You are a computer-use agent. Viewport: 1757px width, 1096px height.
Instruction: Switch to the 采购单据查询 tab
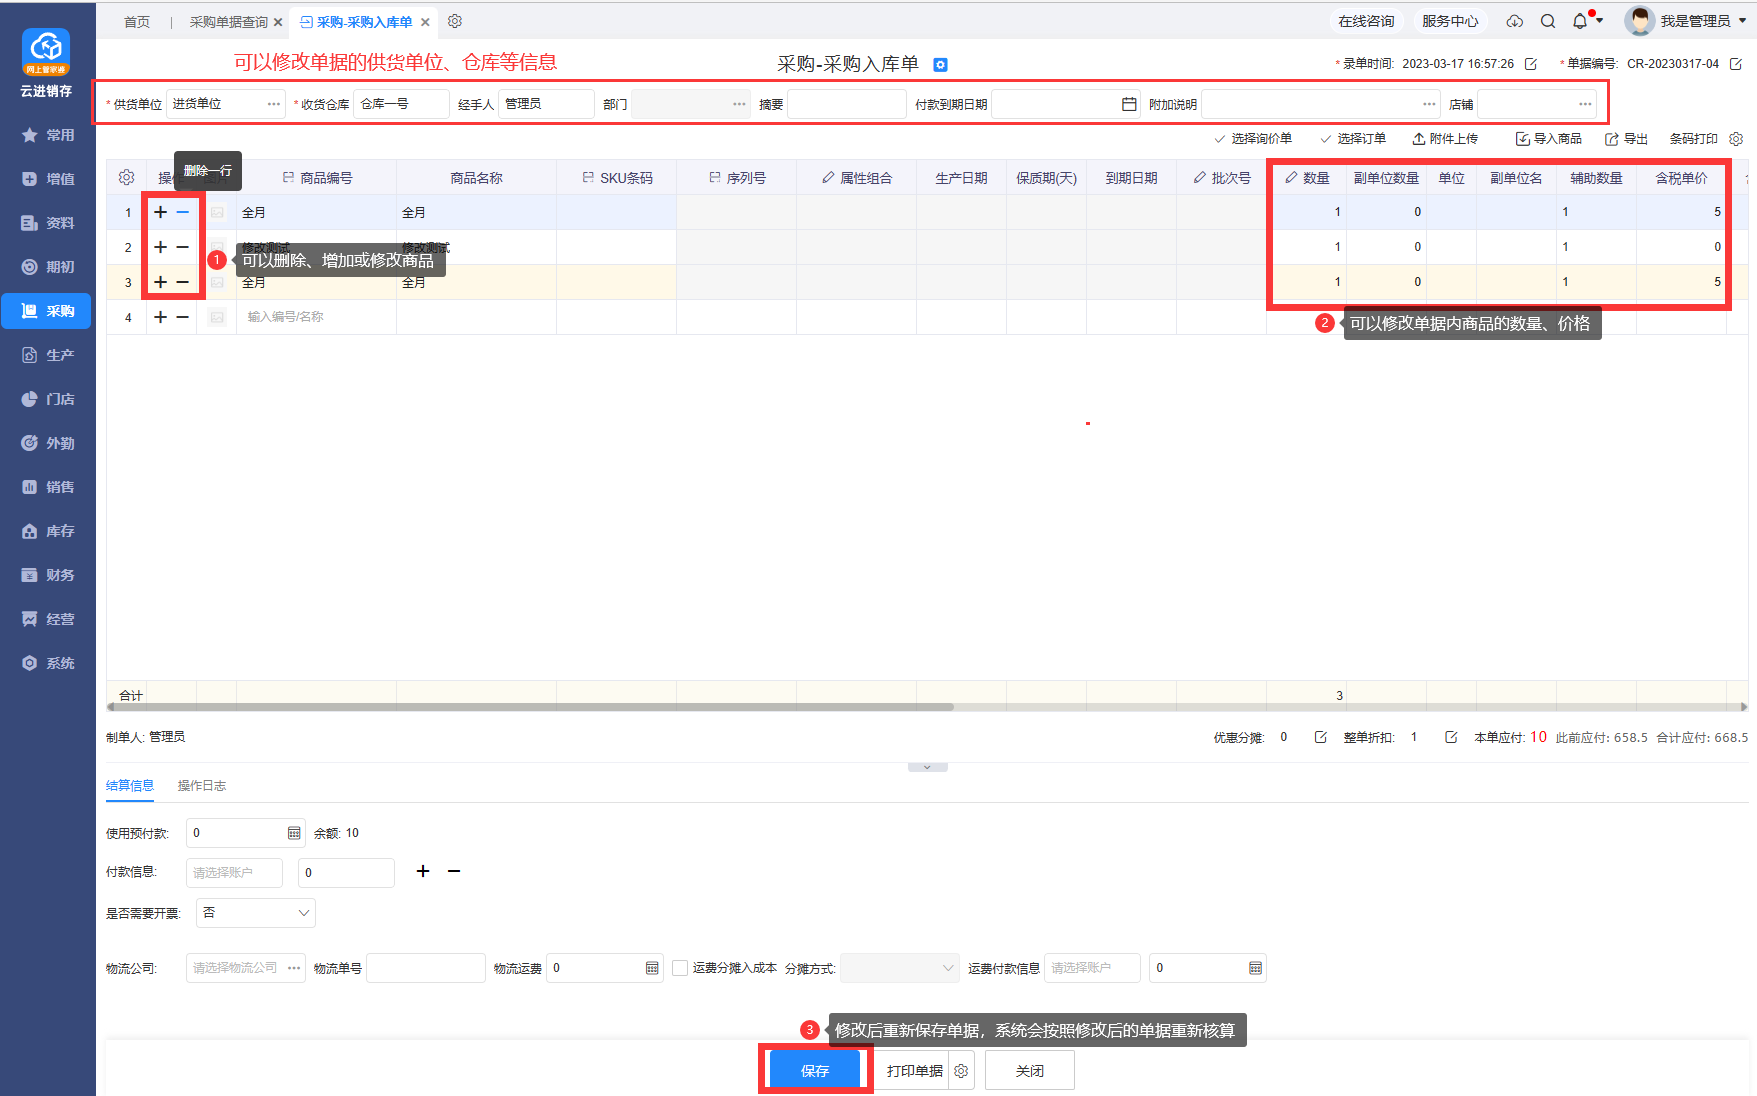coord(228,22)
